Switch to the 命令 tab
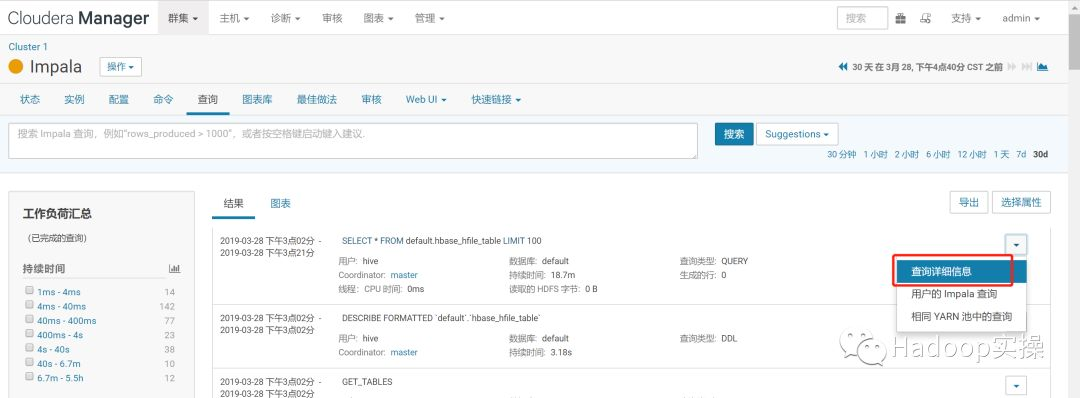Image resolution: width=1080 pixels, height=398 pixels. tap(163, 99)
